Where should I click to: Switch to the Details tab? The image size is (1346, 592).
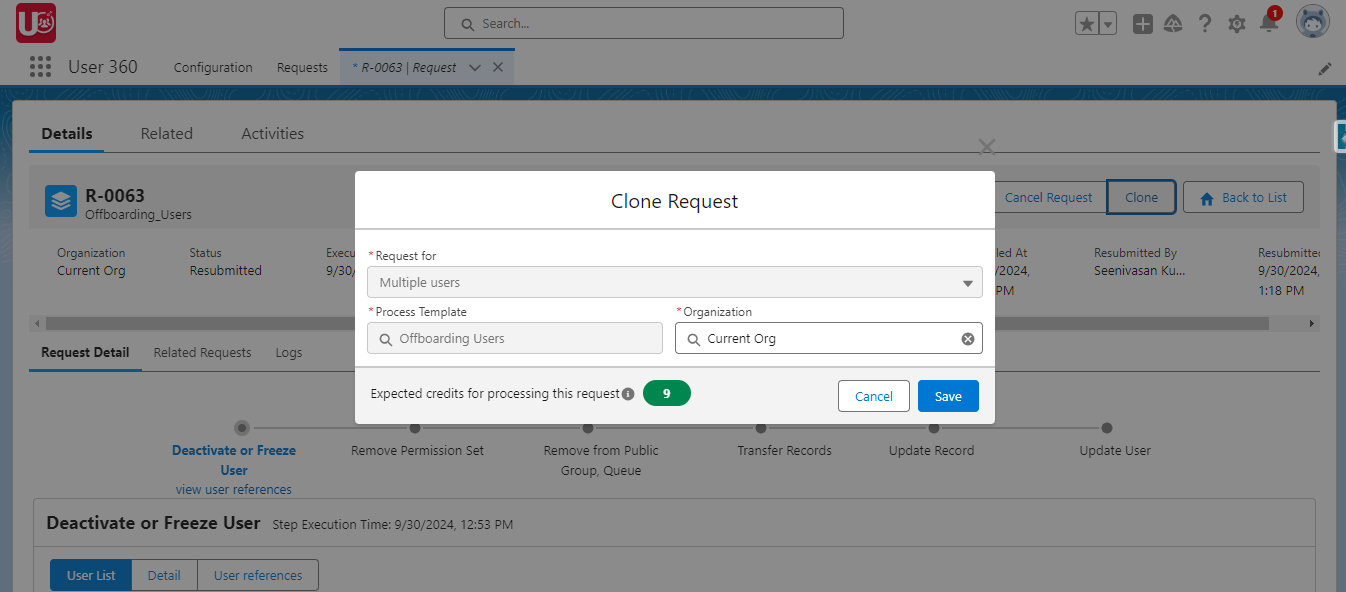(67, 133)
